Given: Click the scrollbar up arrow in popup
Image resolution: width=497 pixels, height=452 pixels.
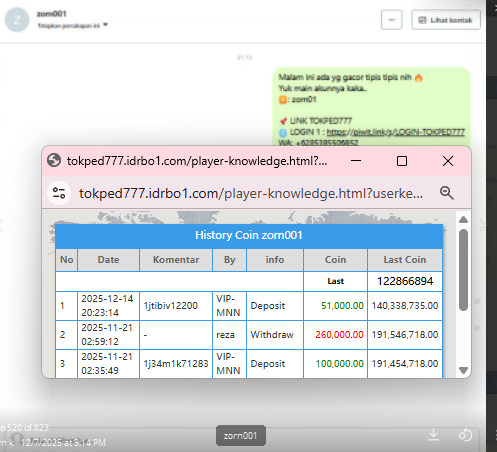Looking at the screenshot, I should click(463, 220).
